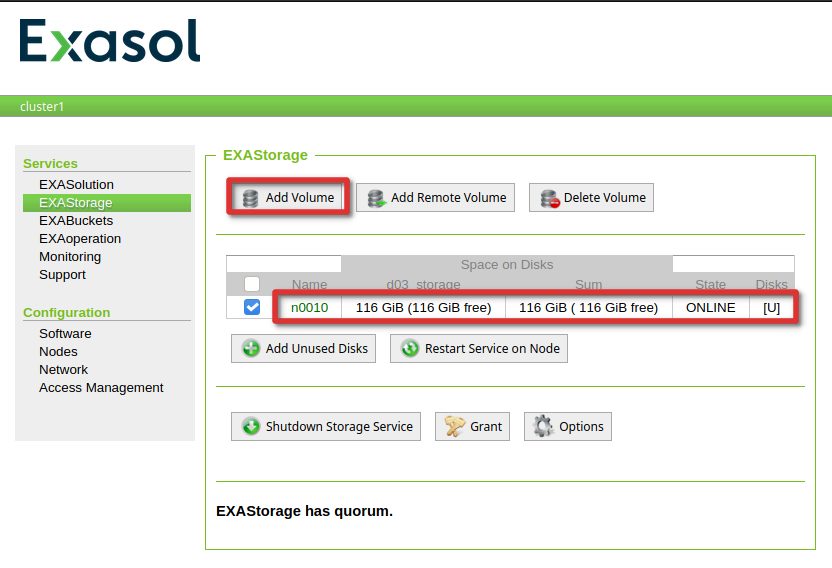Click the ONLINE state cell
832x568 pixels.
click(x=710, y=307)
